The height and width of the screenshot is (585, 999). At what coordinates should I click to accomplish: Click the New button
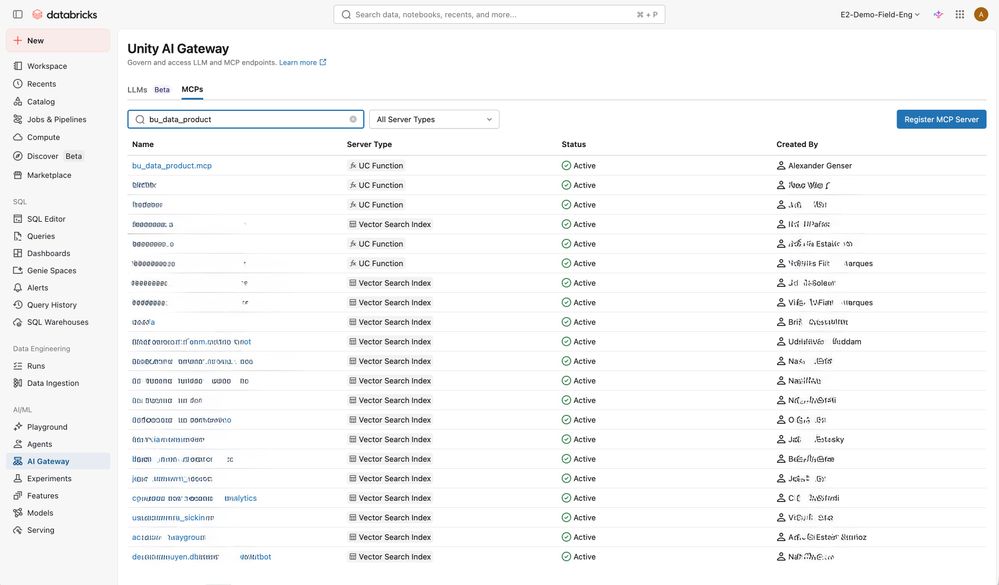(58, 41)
